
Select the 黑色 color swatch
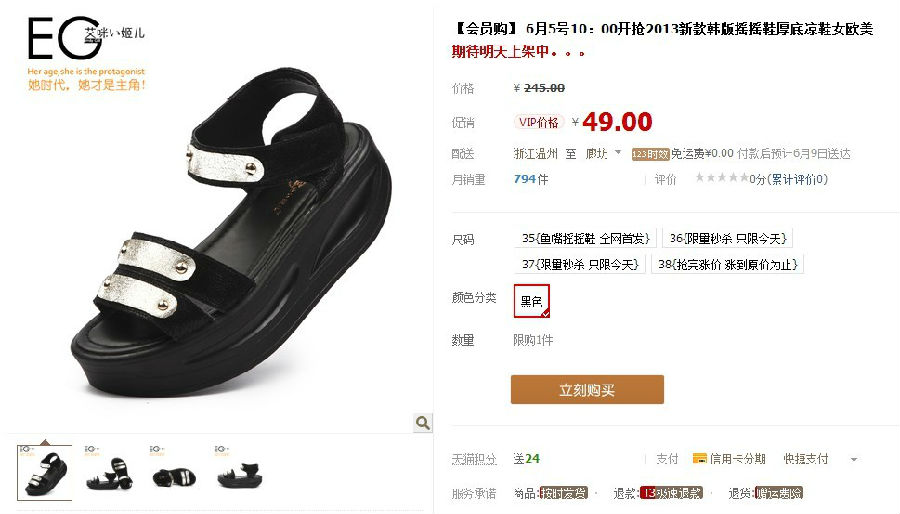[532, 301]
